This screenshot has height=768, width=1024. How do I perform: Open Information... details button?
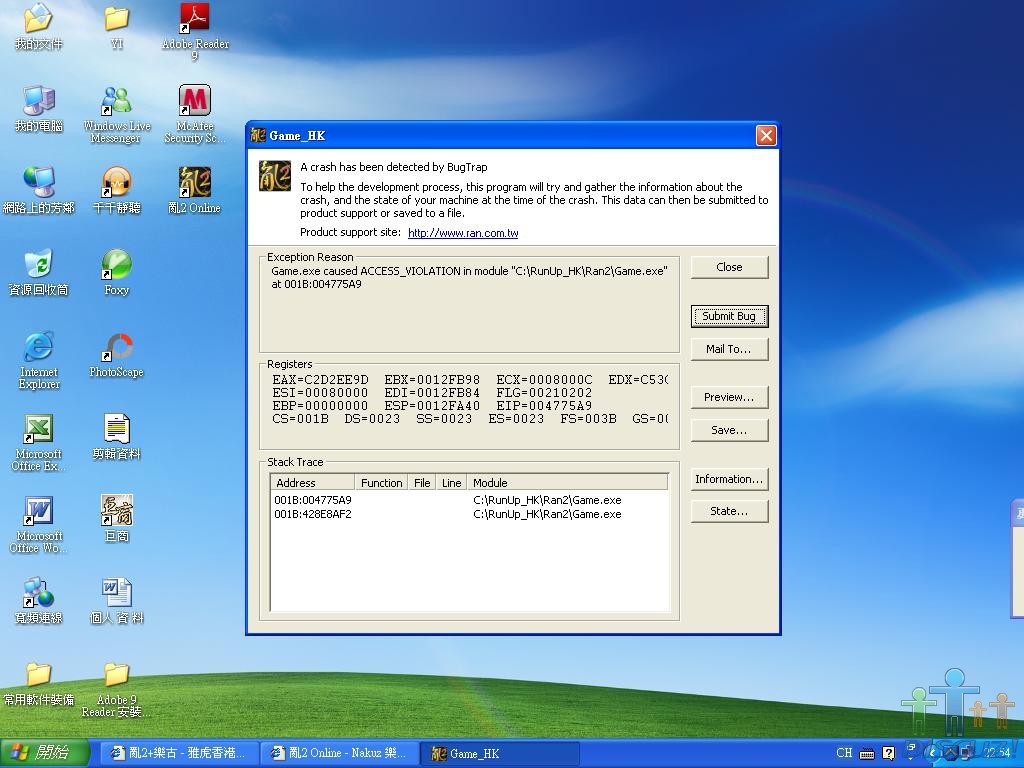[729, 479]
